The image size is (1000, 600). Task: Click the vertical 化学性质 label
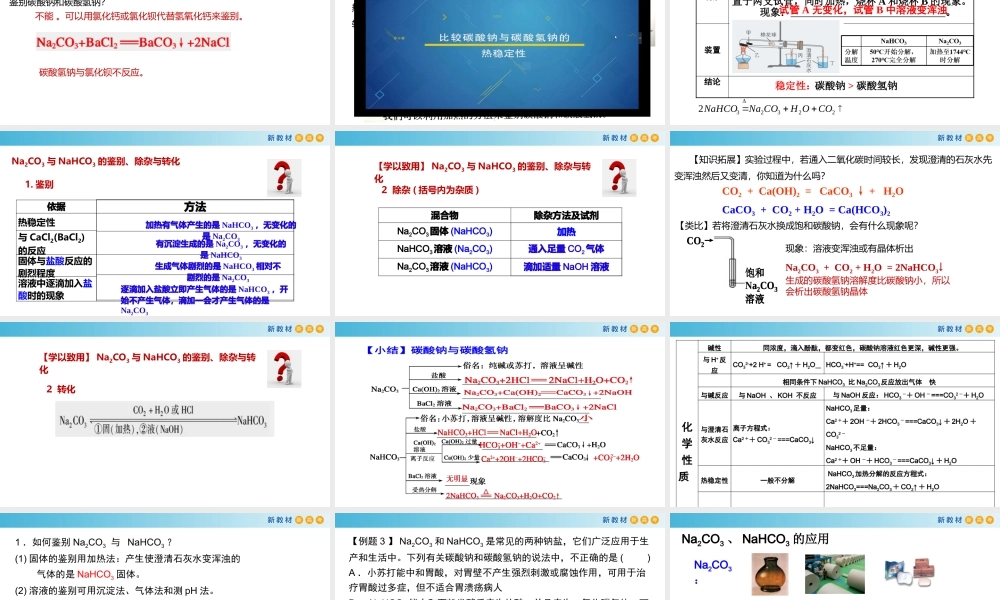click(686, 451)
